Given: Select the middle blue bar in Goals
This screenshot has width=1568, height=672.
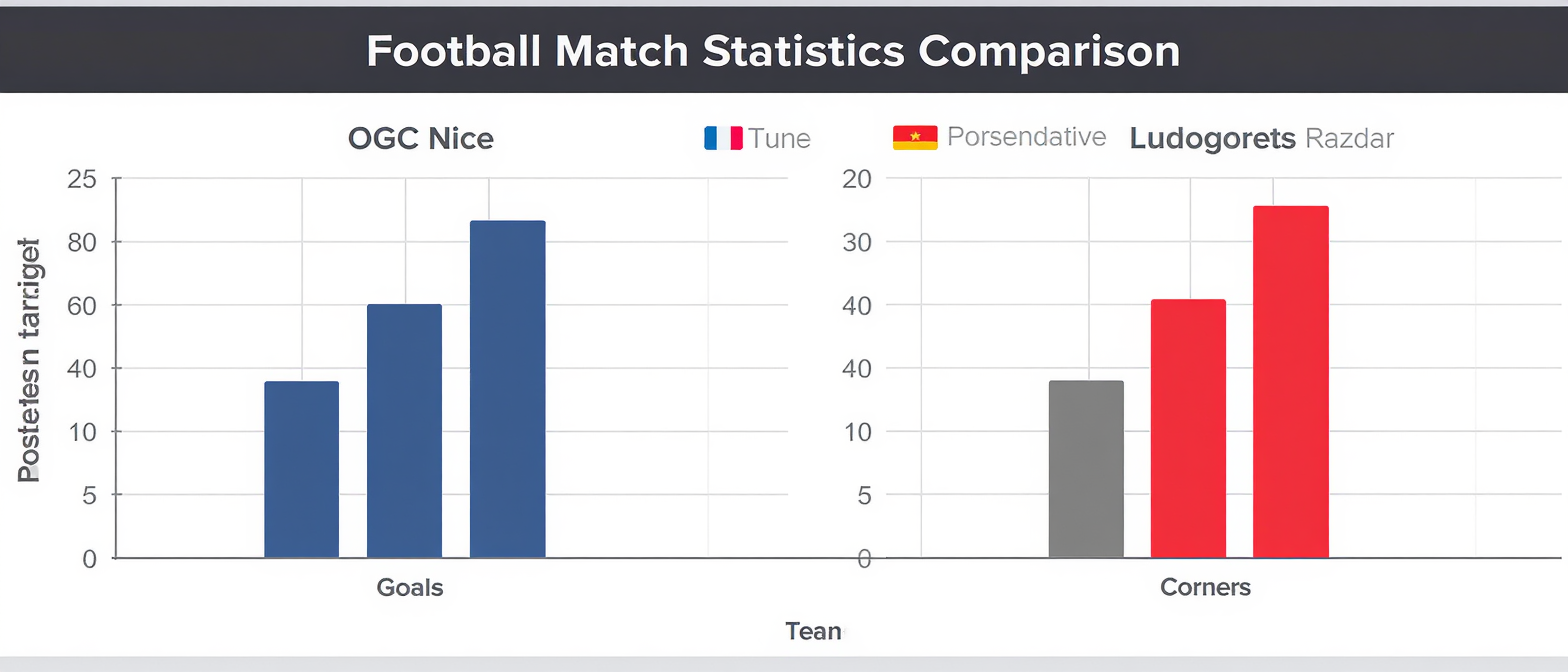Looking at the screenshot, I should (x=404, y=430).
